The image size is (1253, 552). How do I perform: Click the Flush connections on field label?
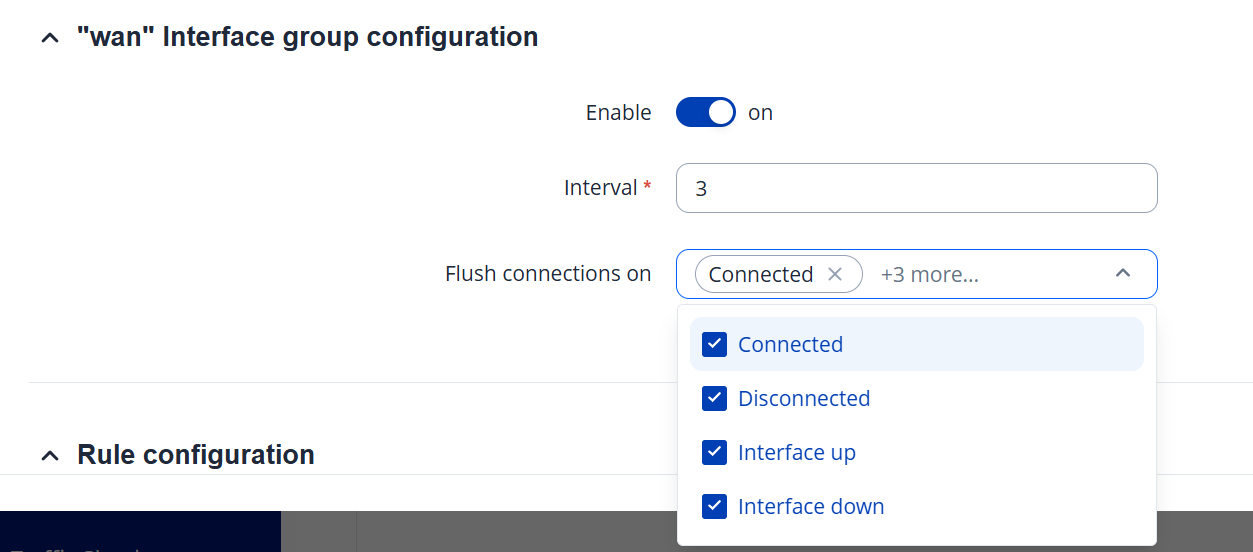coord(548,274)
